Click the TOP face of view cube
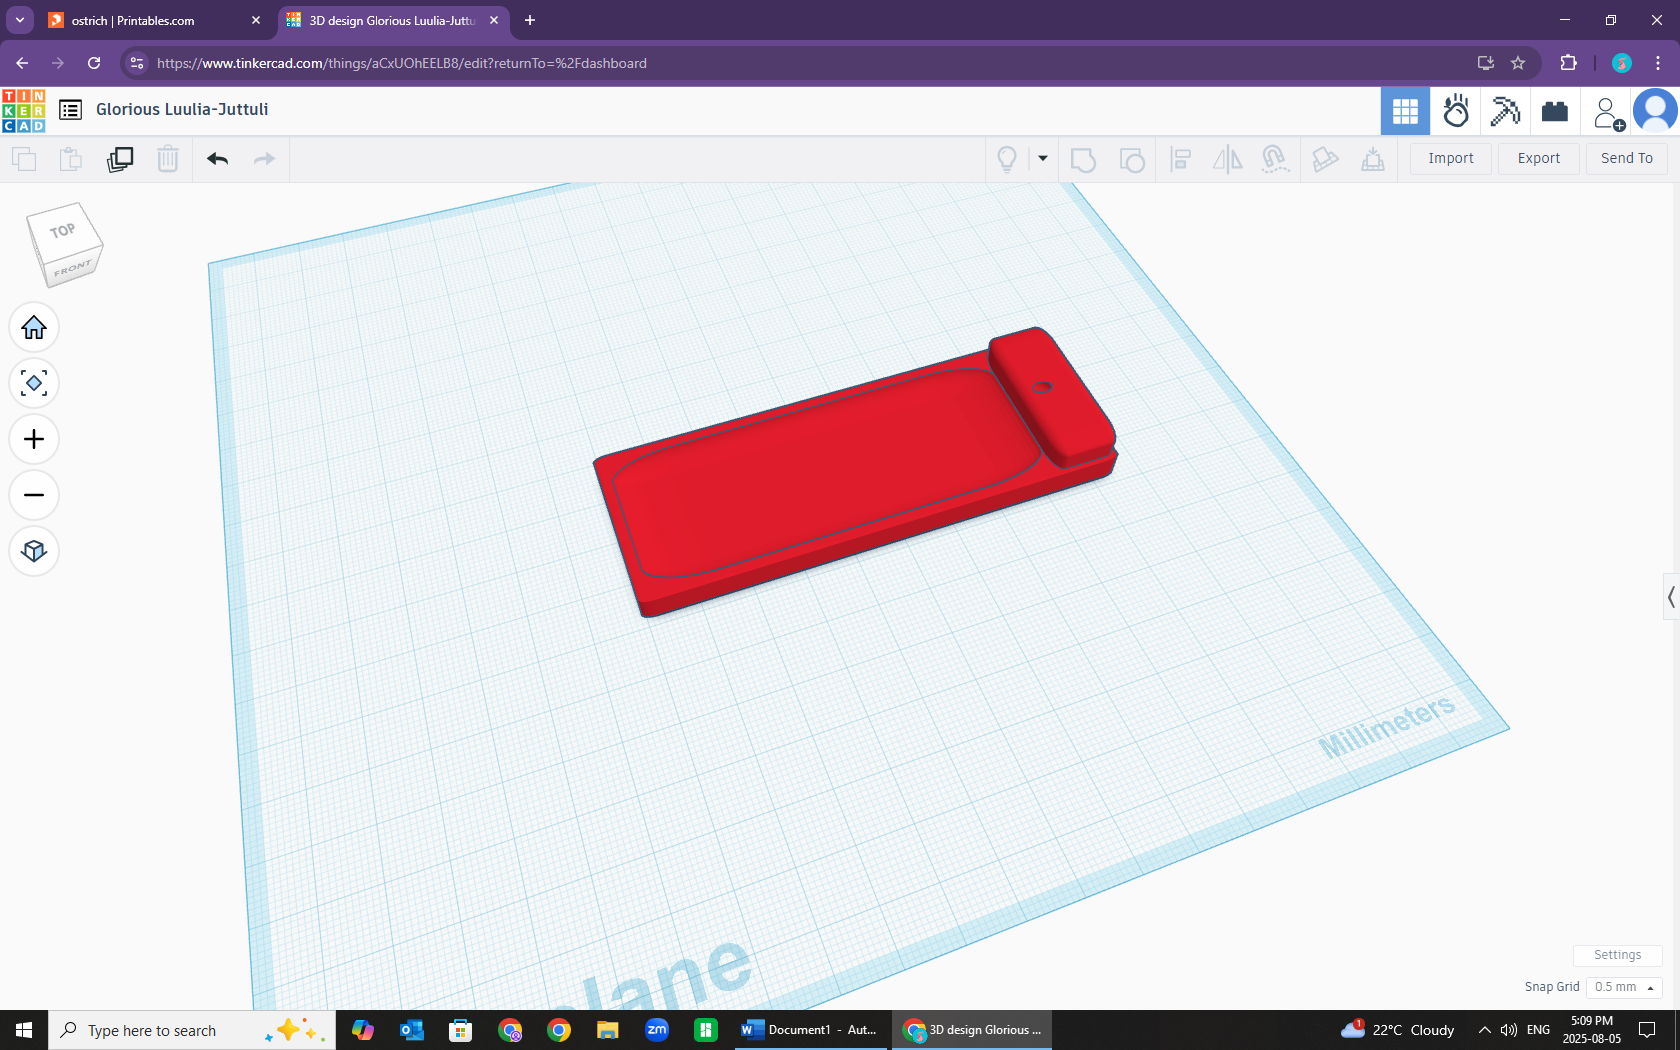1680x1050 pixels. 63,231
